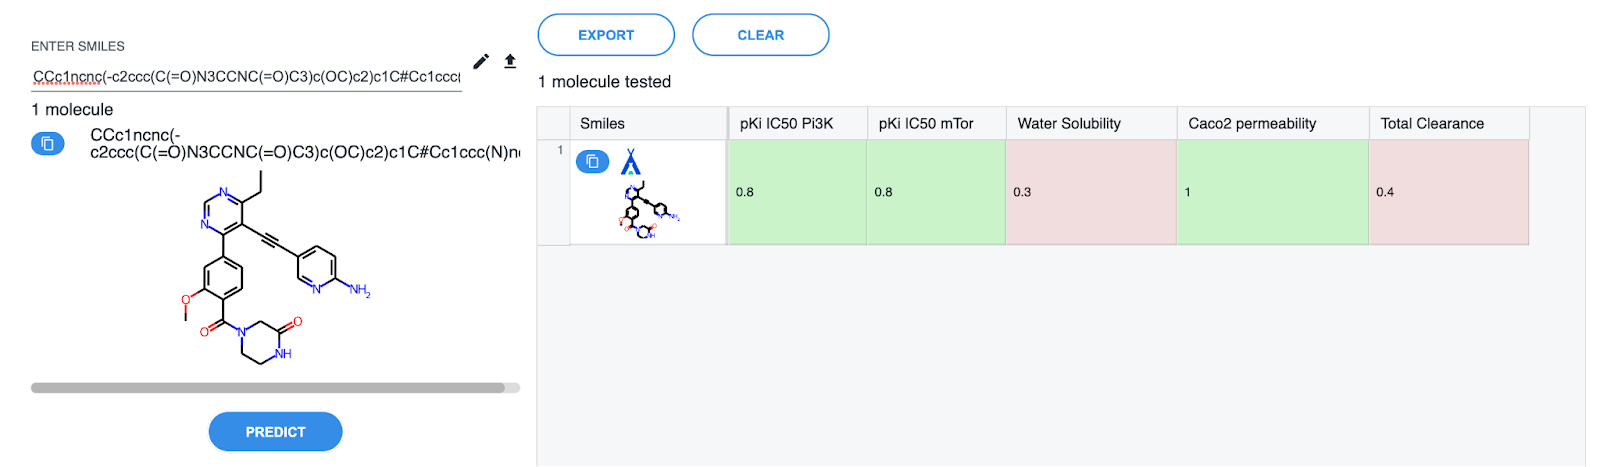This screenshot has height=467, width=1600.
Task: Select the Smiles column header
Action: tap(602, 124)
